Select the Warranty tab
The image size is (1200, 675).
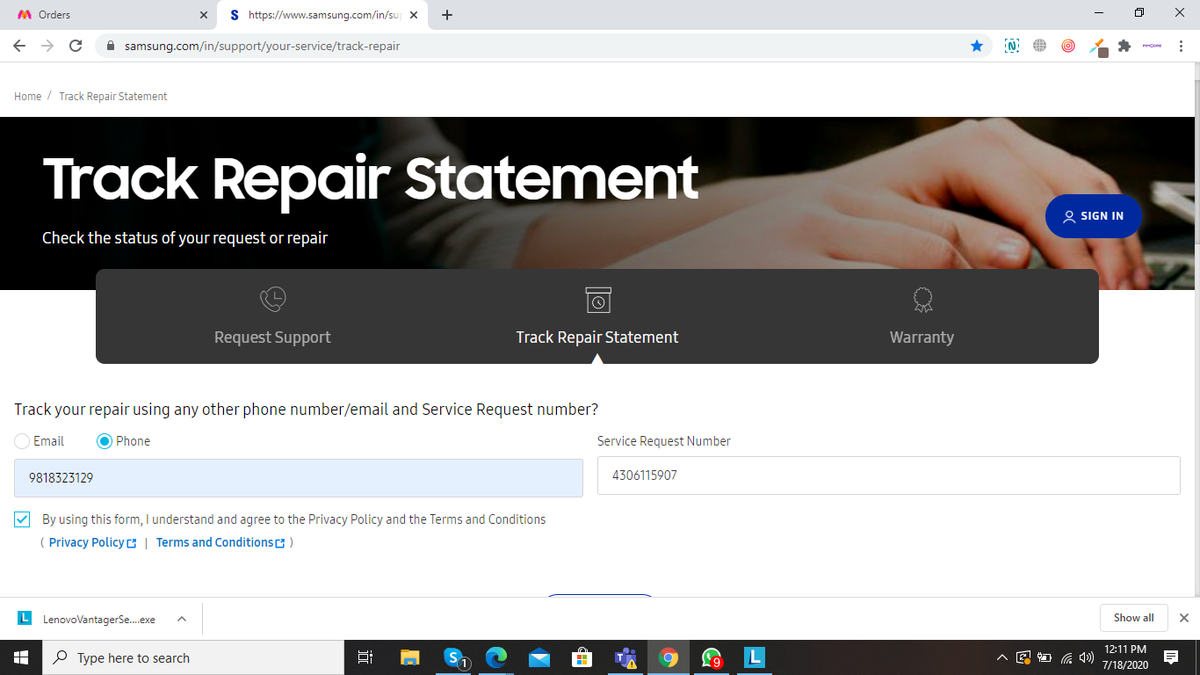pyautogui.click(x=922, y=316)
